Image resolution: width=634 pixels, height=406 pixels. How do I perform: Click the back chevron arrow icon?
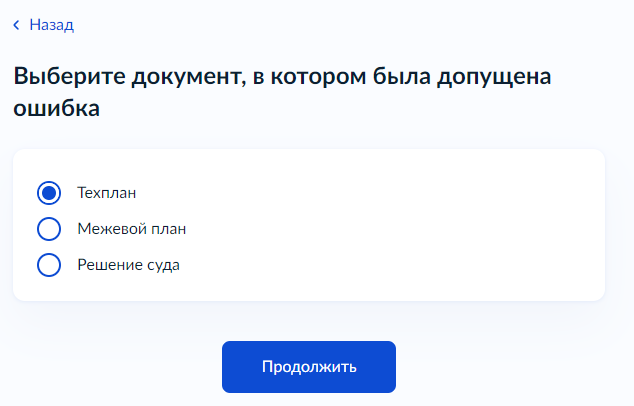(x=16, y=25)
